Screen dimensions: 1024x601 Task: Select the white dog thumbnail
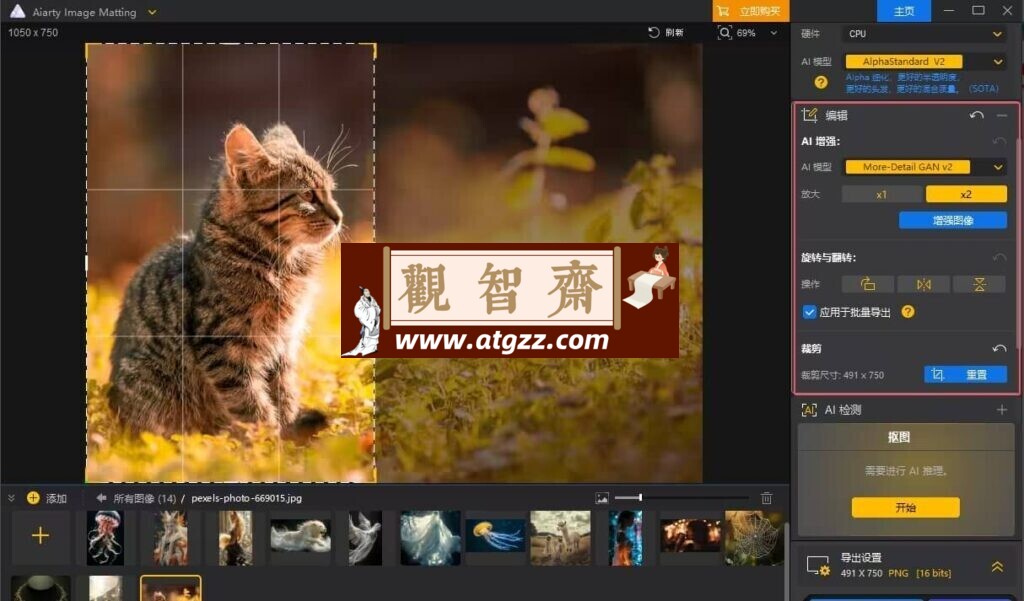coord(300,536)
